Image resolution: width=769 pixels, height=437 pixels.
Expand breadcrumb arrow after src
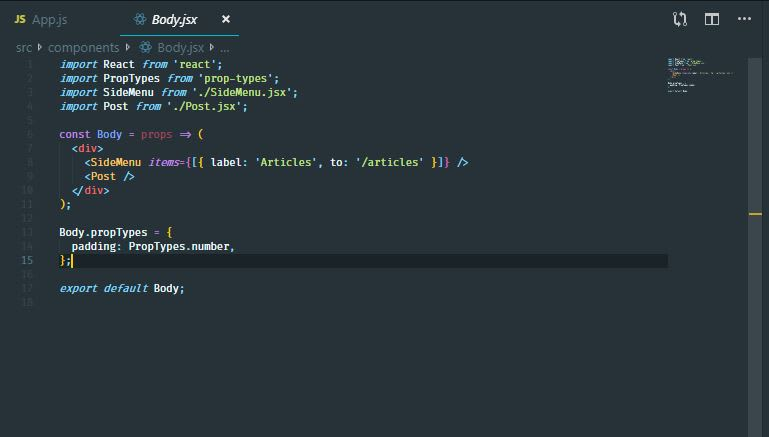coord(40,47)
